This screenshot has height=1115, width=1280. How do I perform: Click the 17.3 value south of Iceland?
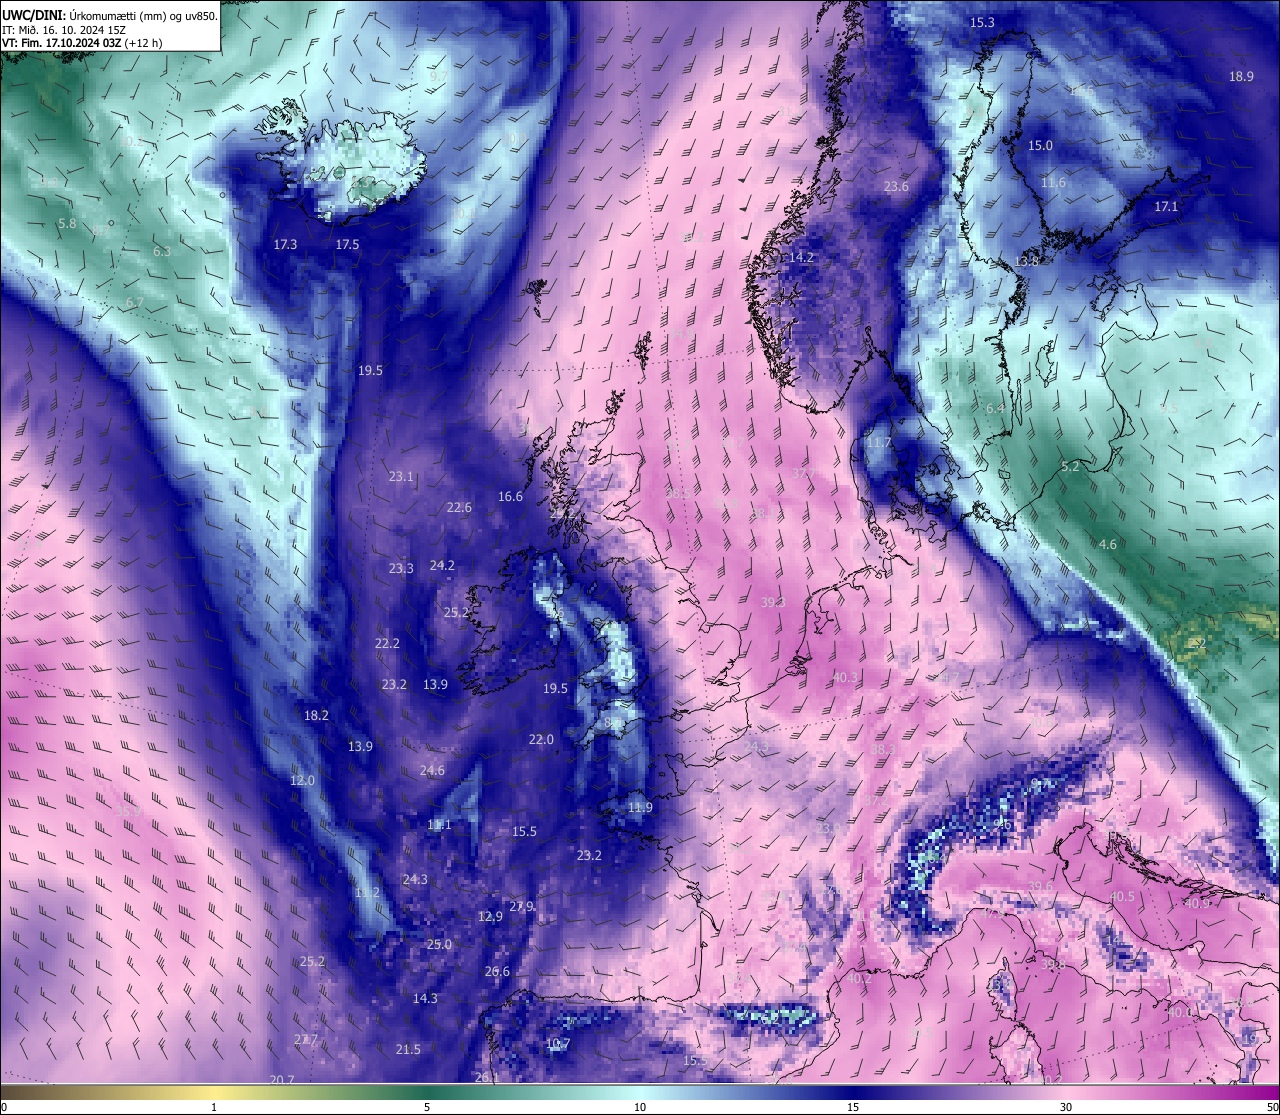(285, 244)
